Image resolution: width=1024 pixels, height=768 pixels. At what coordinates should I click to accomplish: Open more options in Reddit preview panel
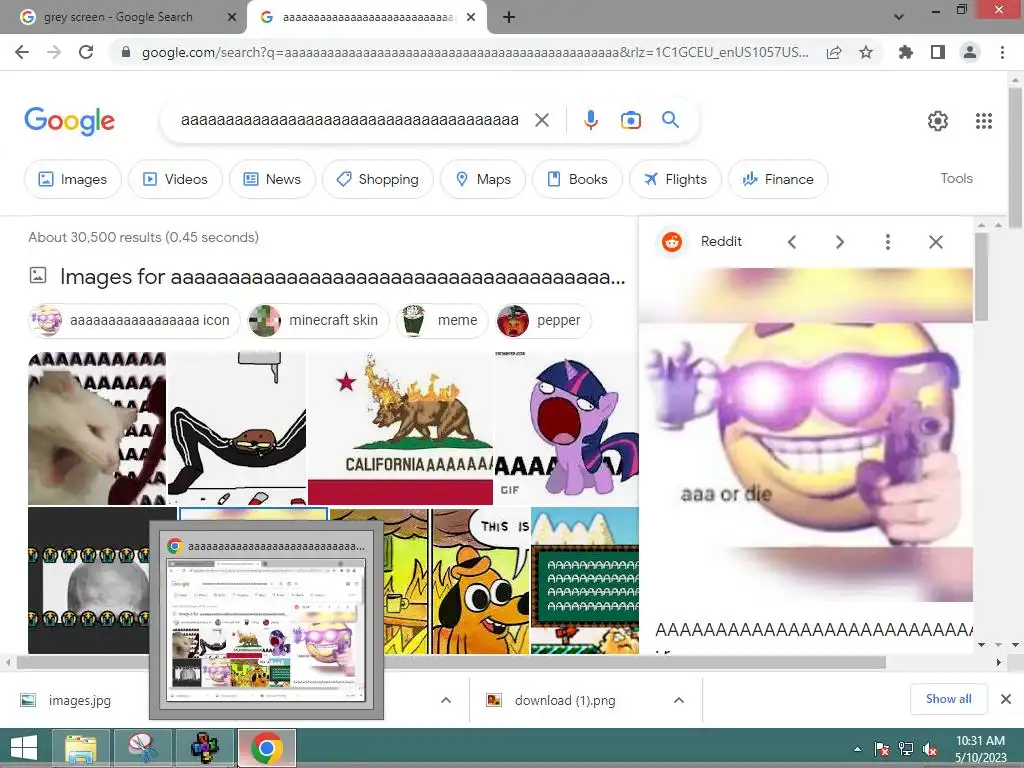pyautogui.click(x=888, y=242)
